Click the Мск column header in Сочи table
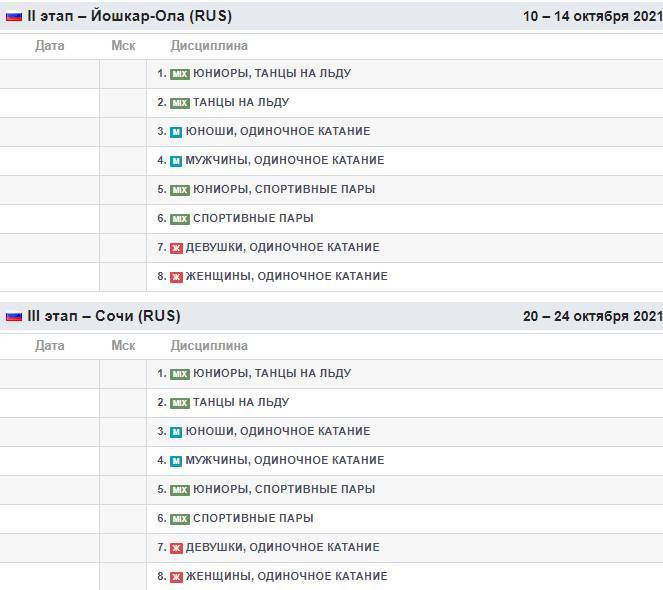663x590 pixels. [123, 346]
